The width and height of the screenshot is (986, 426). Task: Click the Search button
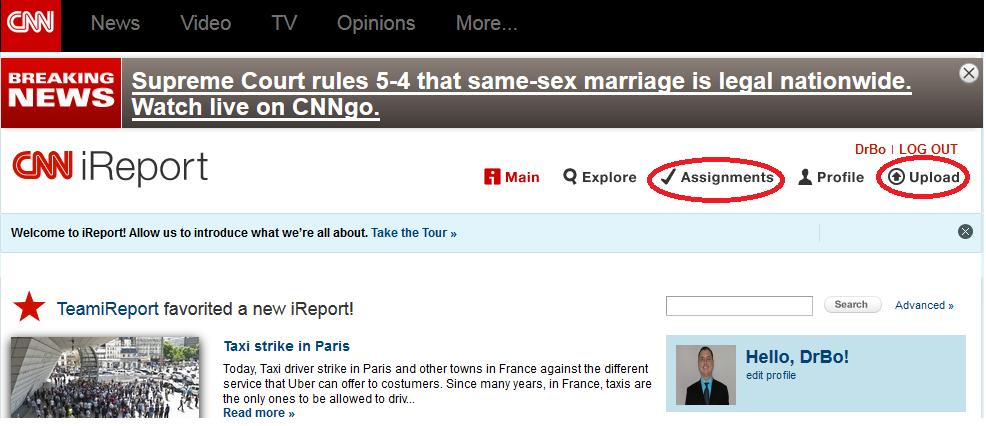tap(851, 305)
